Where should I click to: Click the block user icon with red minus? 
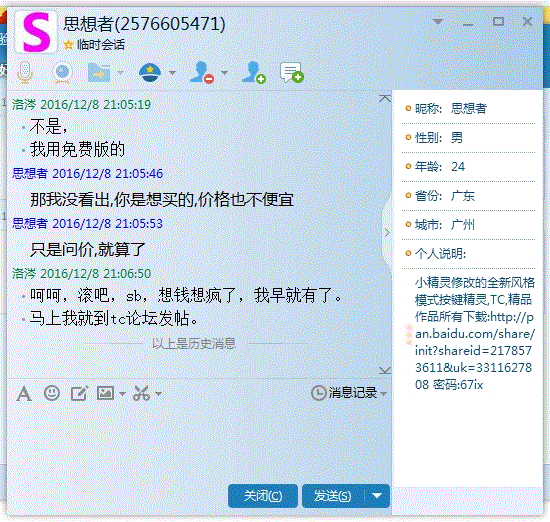(x=201, y=73)
